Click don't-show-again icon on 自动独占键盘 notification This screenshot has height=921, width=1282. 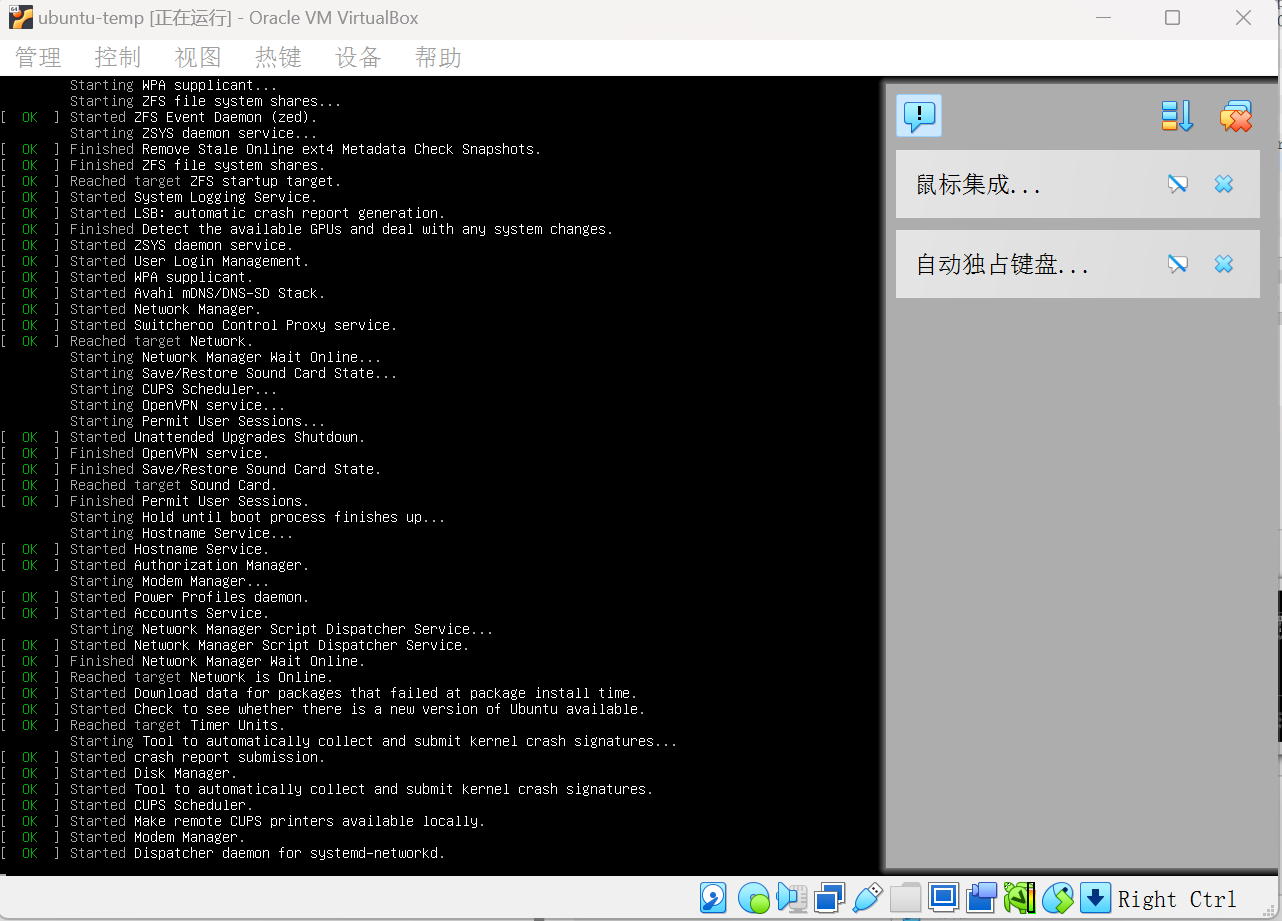1178,264
